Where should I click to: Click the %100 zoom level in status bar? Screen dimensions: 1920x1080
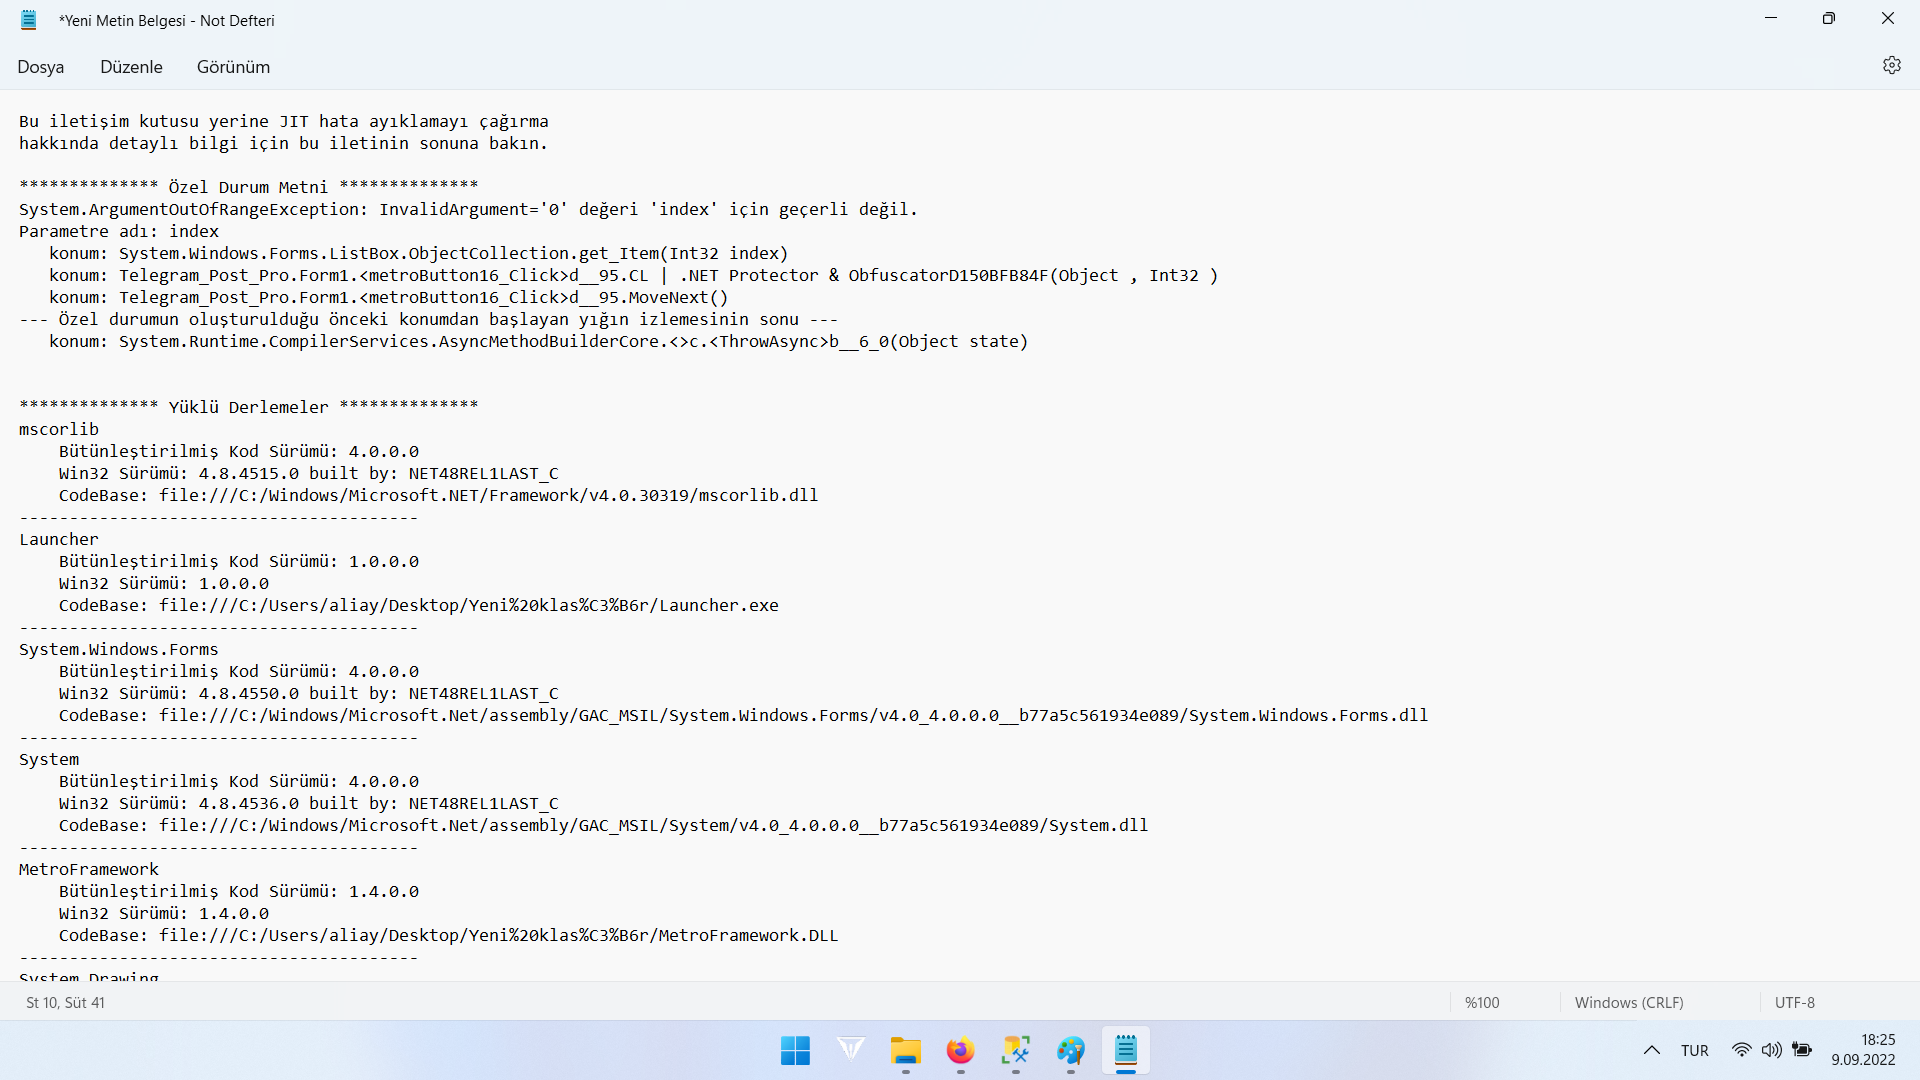coord(1482,1003)
